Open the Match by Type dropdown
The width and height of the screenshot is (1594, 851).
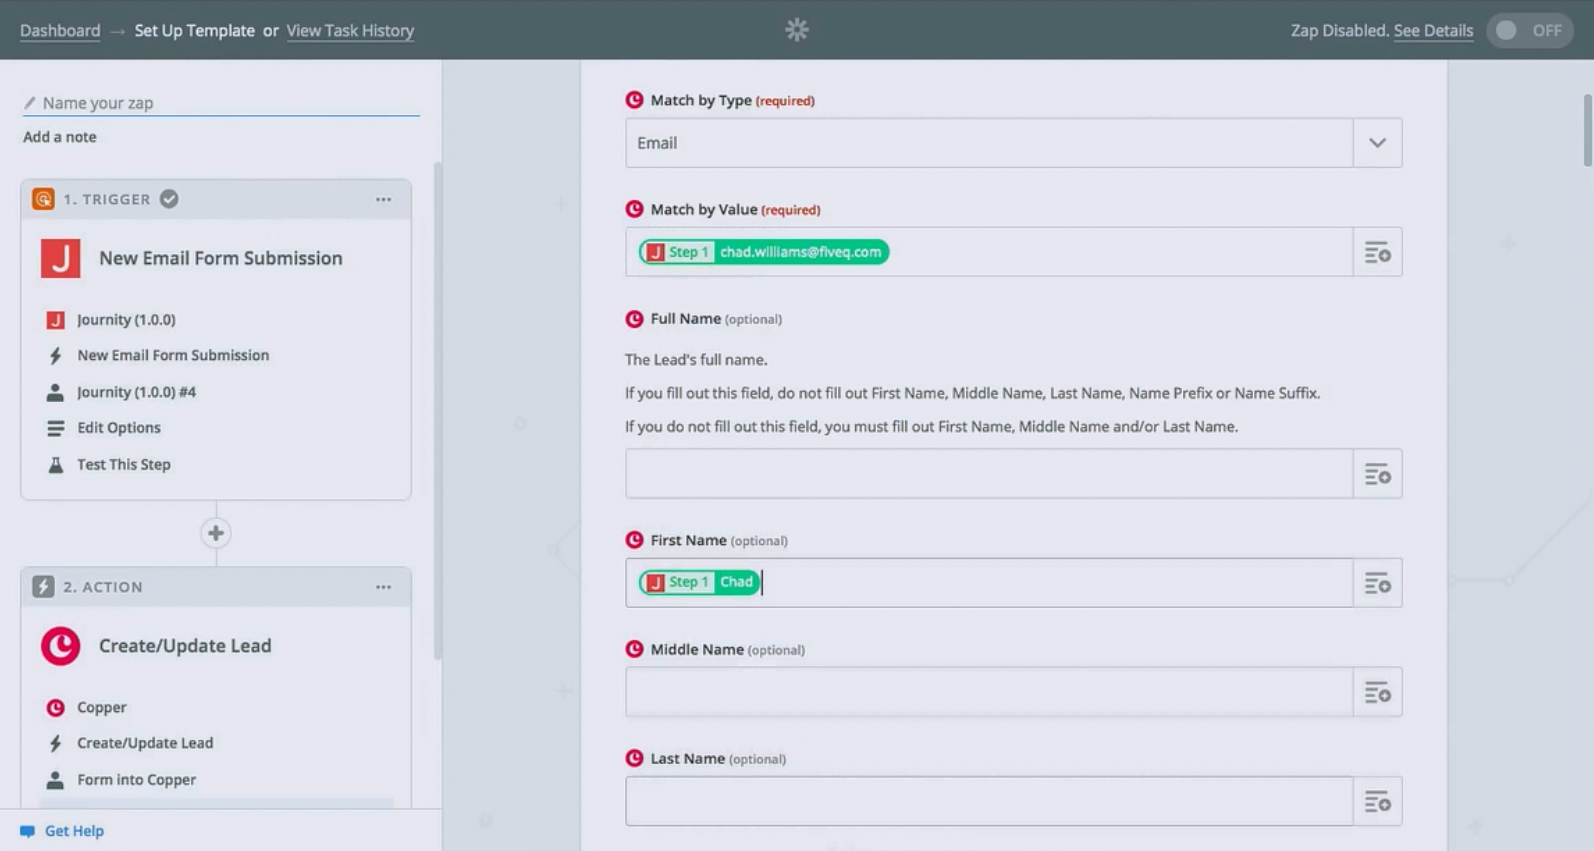coord(1013,143)
